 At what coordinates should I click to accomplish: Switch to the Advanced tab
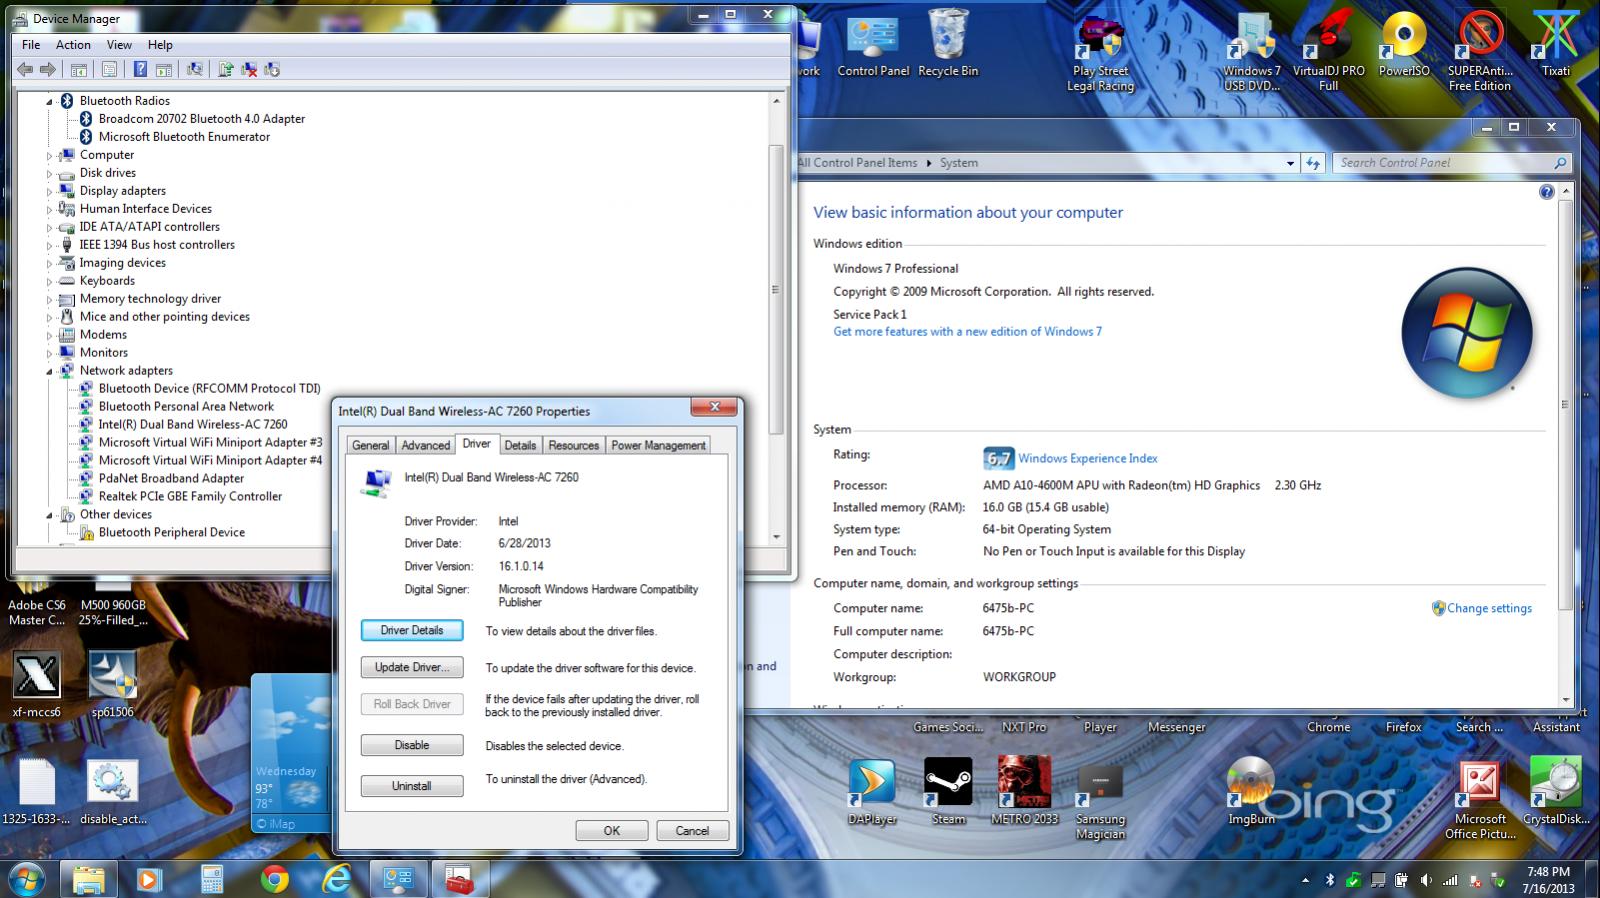426,445
